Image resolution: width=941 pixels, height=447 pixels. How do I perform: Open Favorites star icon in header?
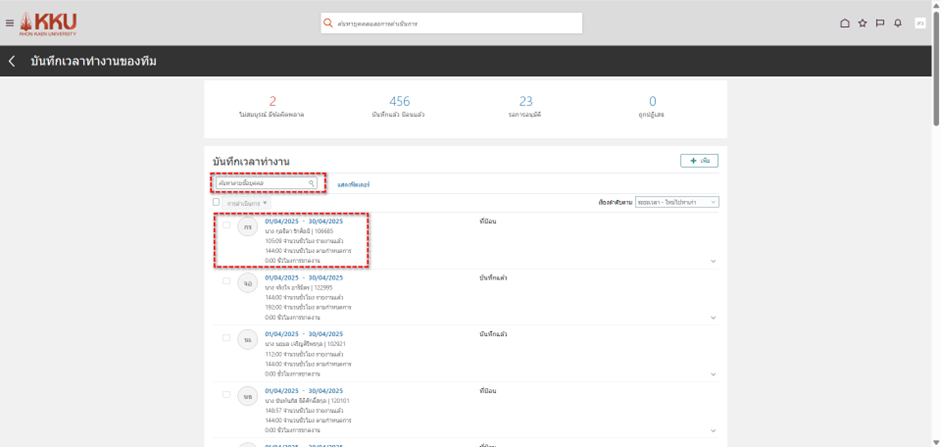pyautogui.click(x=863, y=23)
